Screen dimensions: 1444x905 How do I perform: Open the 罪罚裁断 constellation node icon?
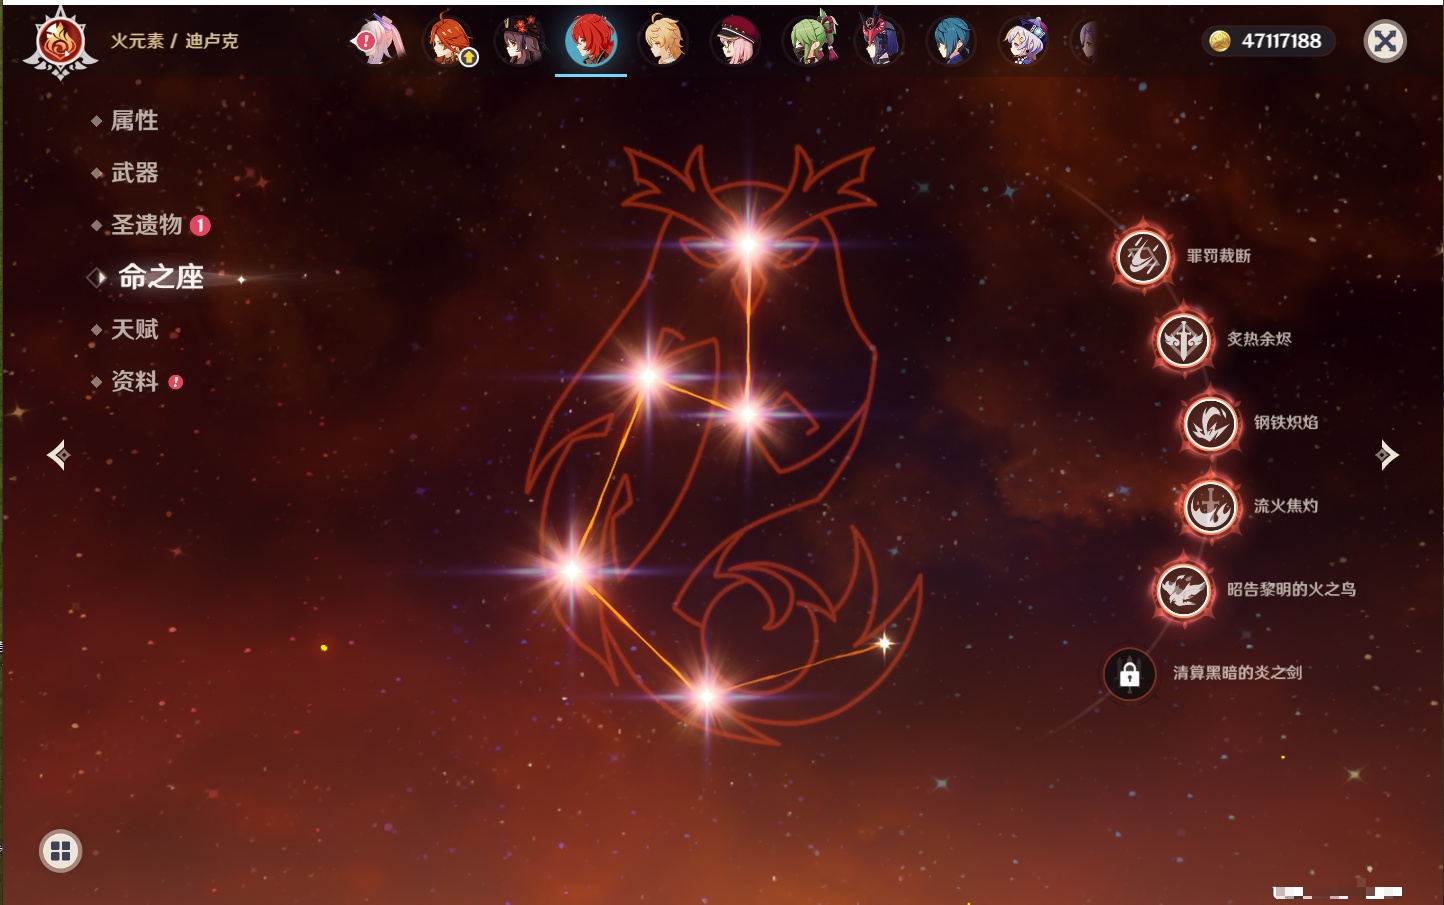point(1143,256)
